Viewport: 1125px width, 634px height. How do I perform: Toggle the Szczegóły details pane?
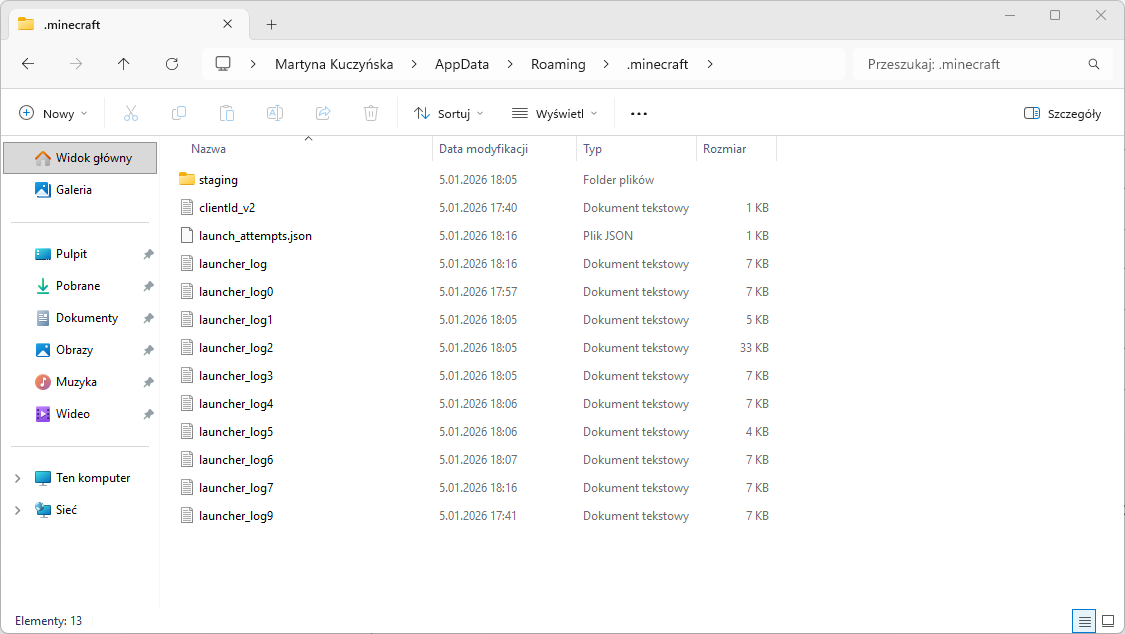1063,114
